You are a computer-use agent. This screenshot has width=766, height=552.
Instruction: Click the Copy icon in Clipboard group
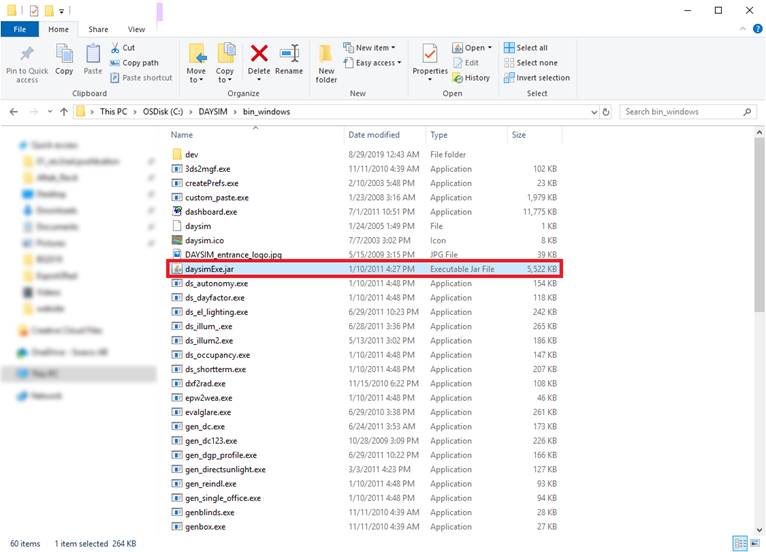(64, 53)
